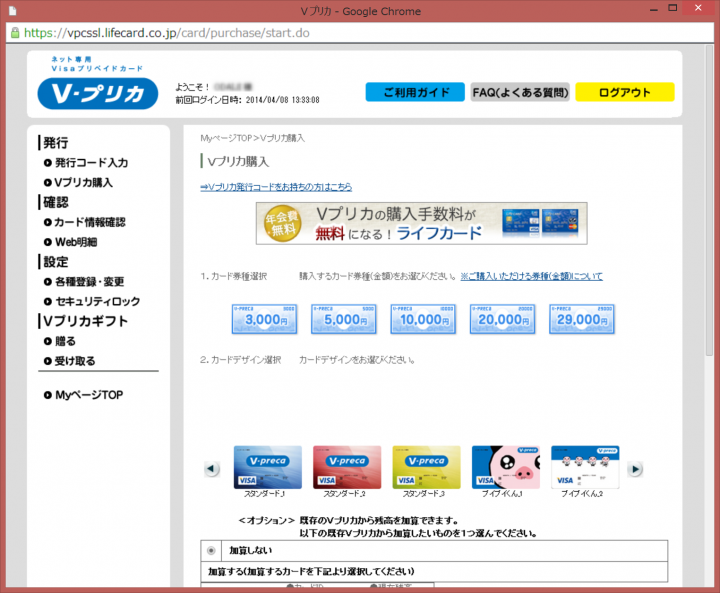Select red スタンダード_2 card design

[x=347, y=467]
